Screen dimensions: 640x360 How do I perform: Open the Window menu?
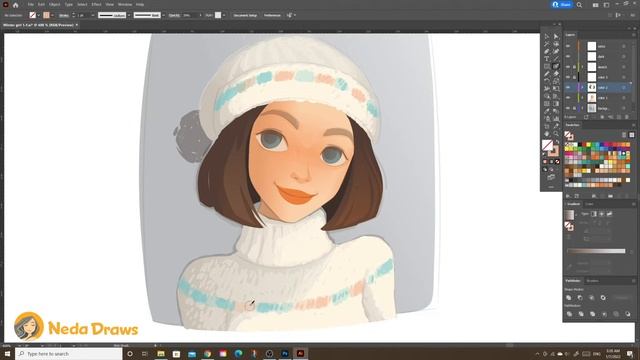coord(125,4)
